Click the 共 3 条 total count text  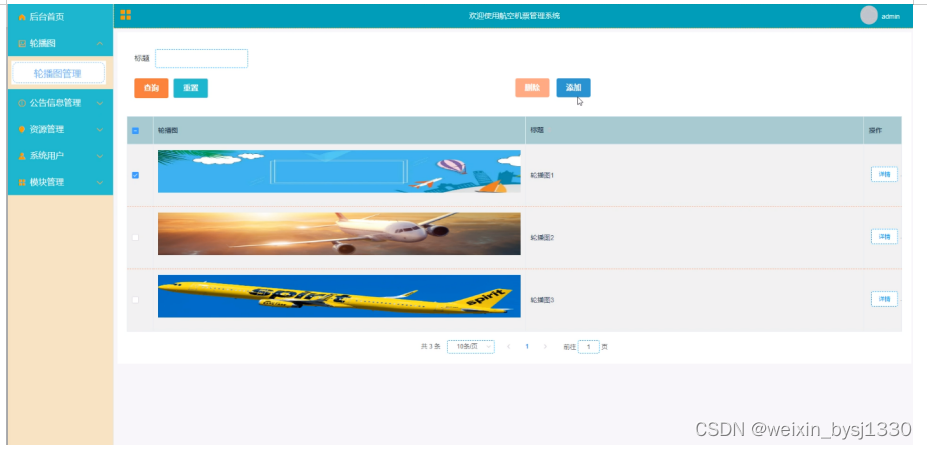430,347
